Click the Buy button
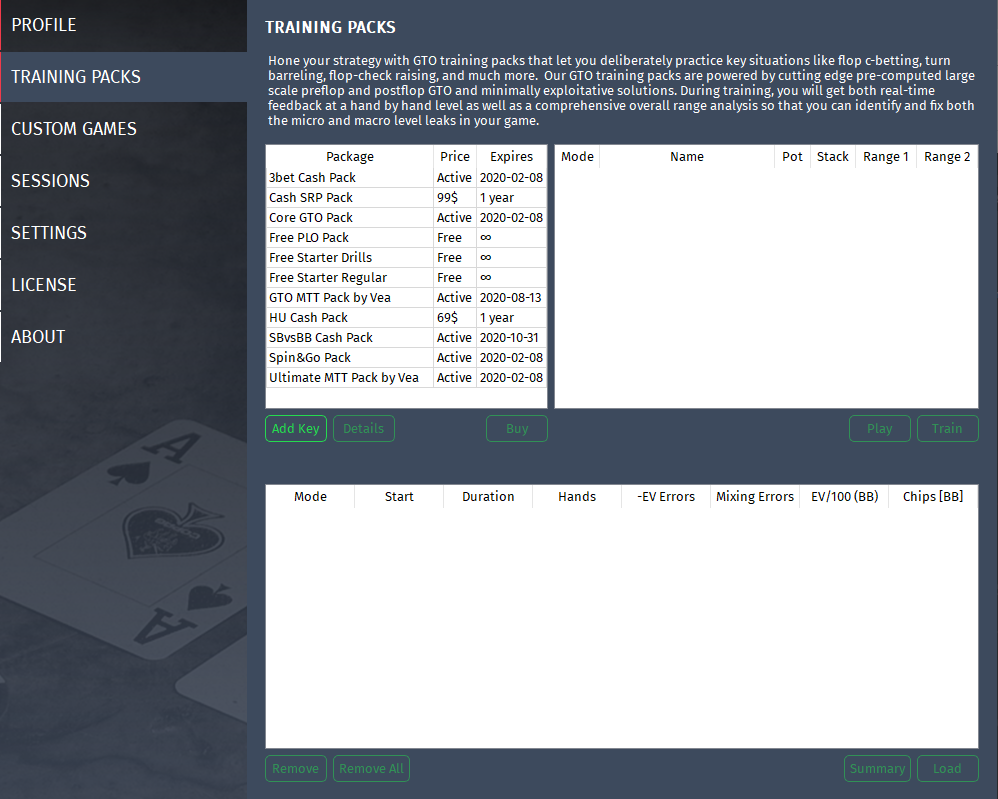This screenshot has height=799, width=998. pos(517,428)
